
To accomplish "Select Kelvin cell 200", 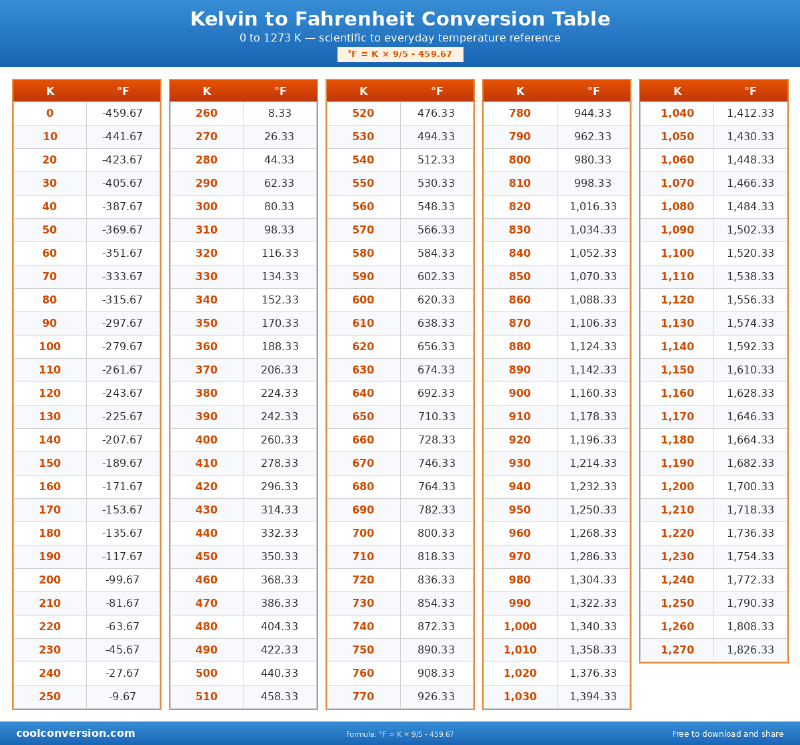I will tap(50, 580).
